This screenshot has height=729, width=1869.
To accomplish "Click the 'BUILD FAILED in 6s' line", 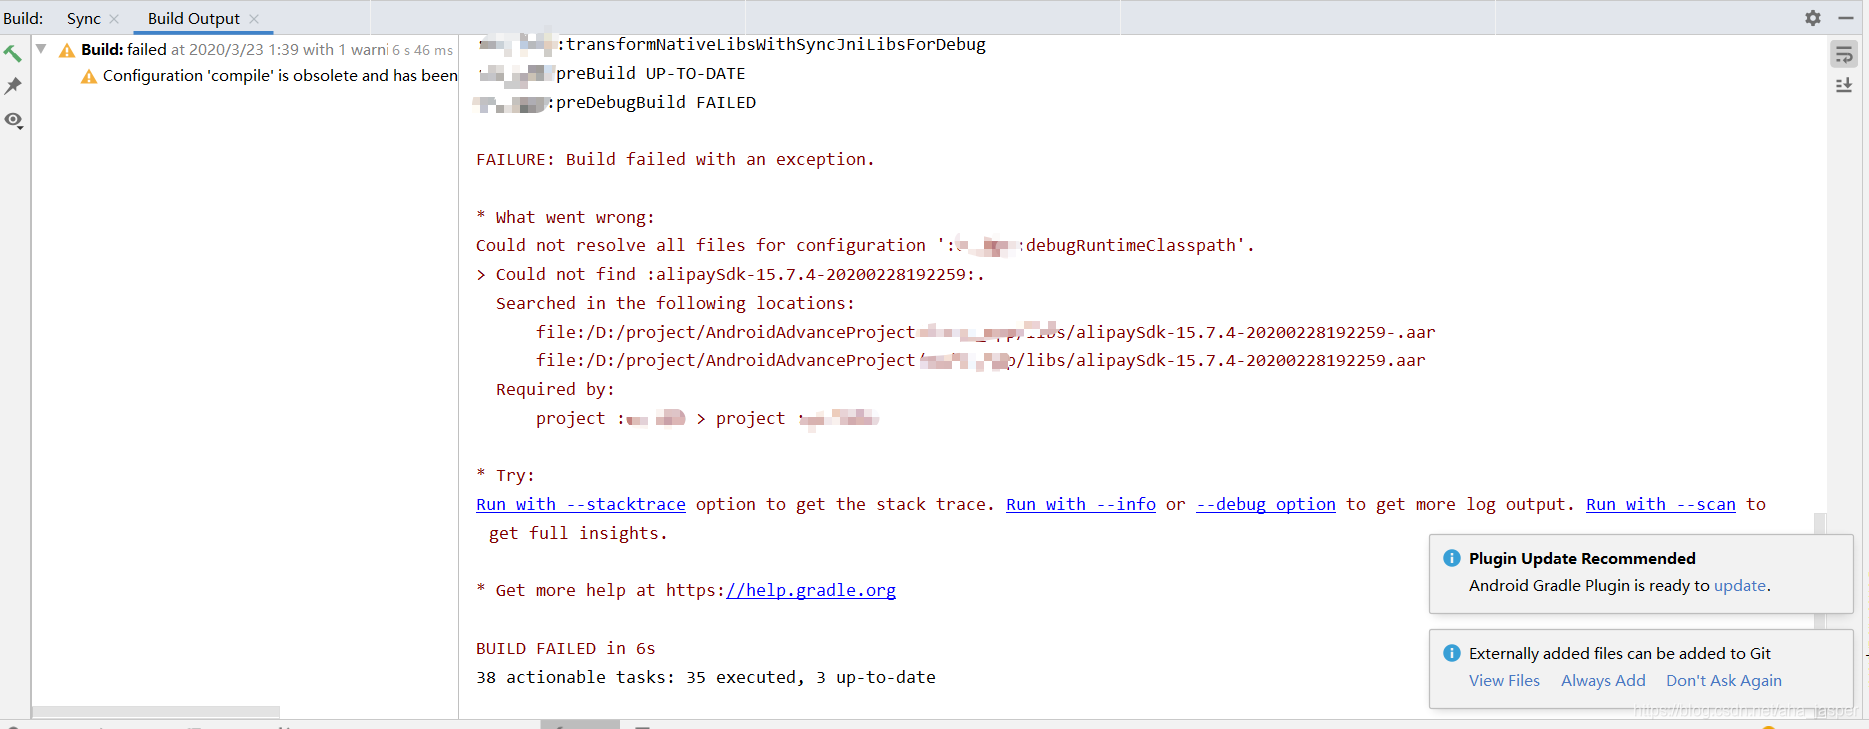I will coord(566,648).
